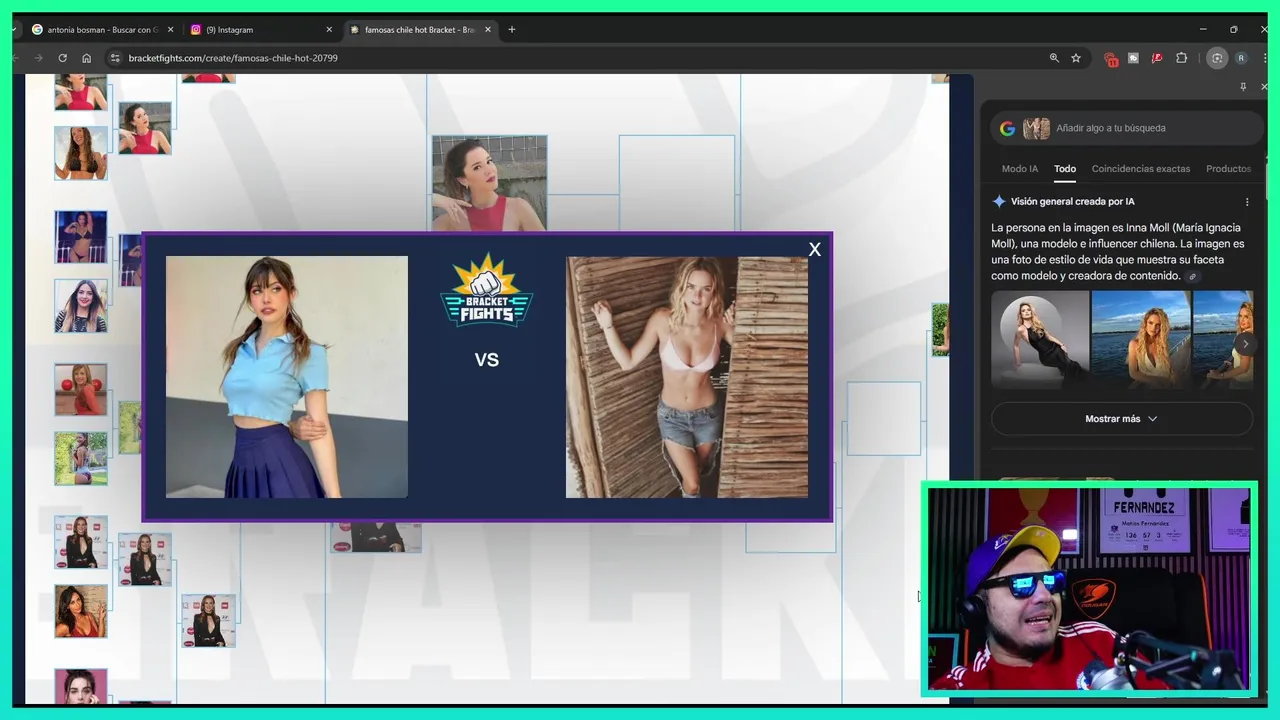Bookmark this page with the star
This screenshot has height=720, width=1280.
coord(1076,58)
